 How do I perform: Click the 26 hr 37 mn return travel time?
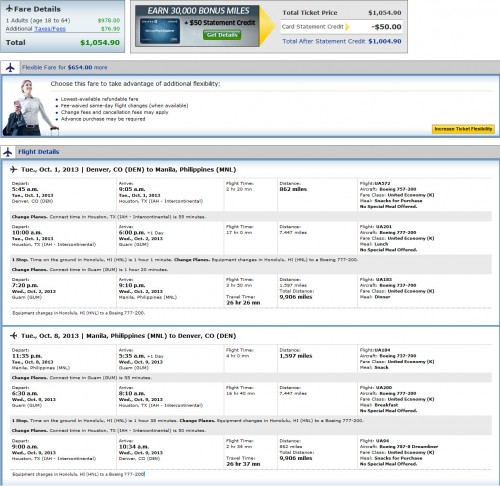tap(243, 464)
